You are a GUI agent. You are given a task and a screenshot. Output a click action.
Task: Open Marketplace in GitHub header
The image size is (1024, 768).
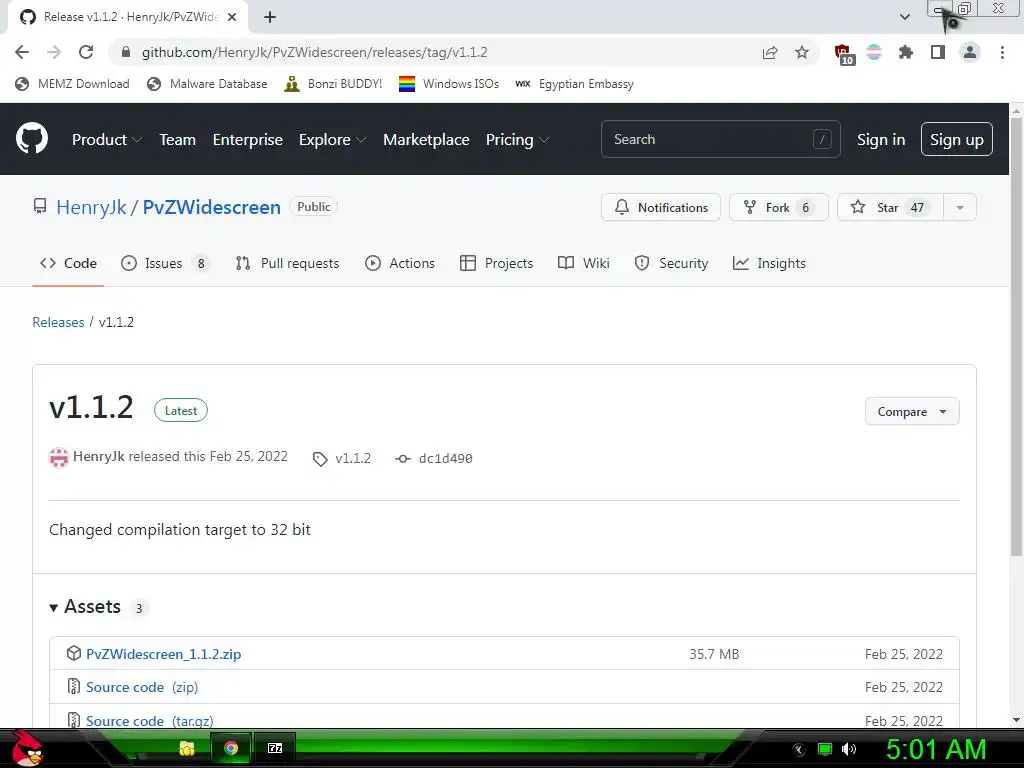click(x=426, y=140)
